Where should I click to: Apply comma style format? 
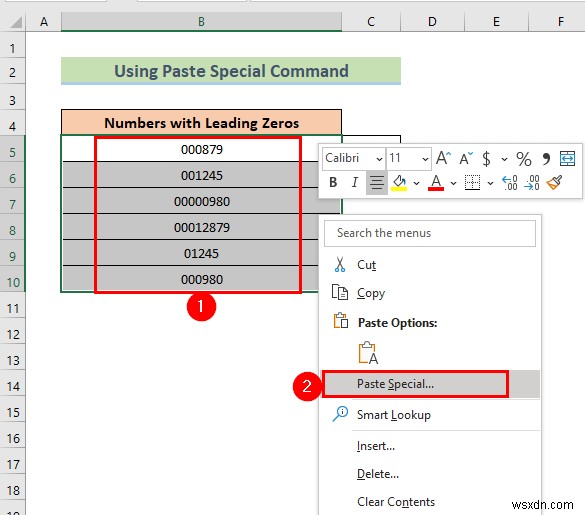pos(546,159)
